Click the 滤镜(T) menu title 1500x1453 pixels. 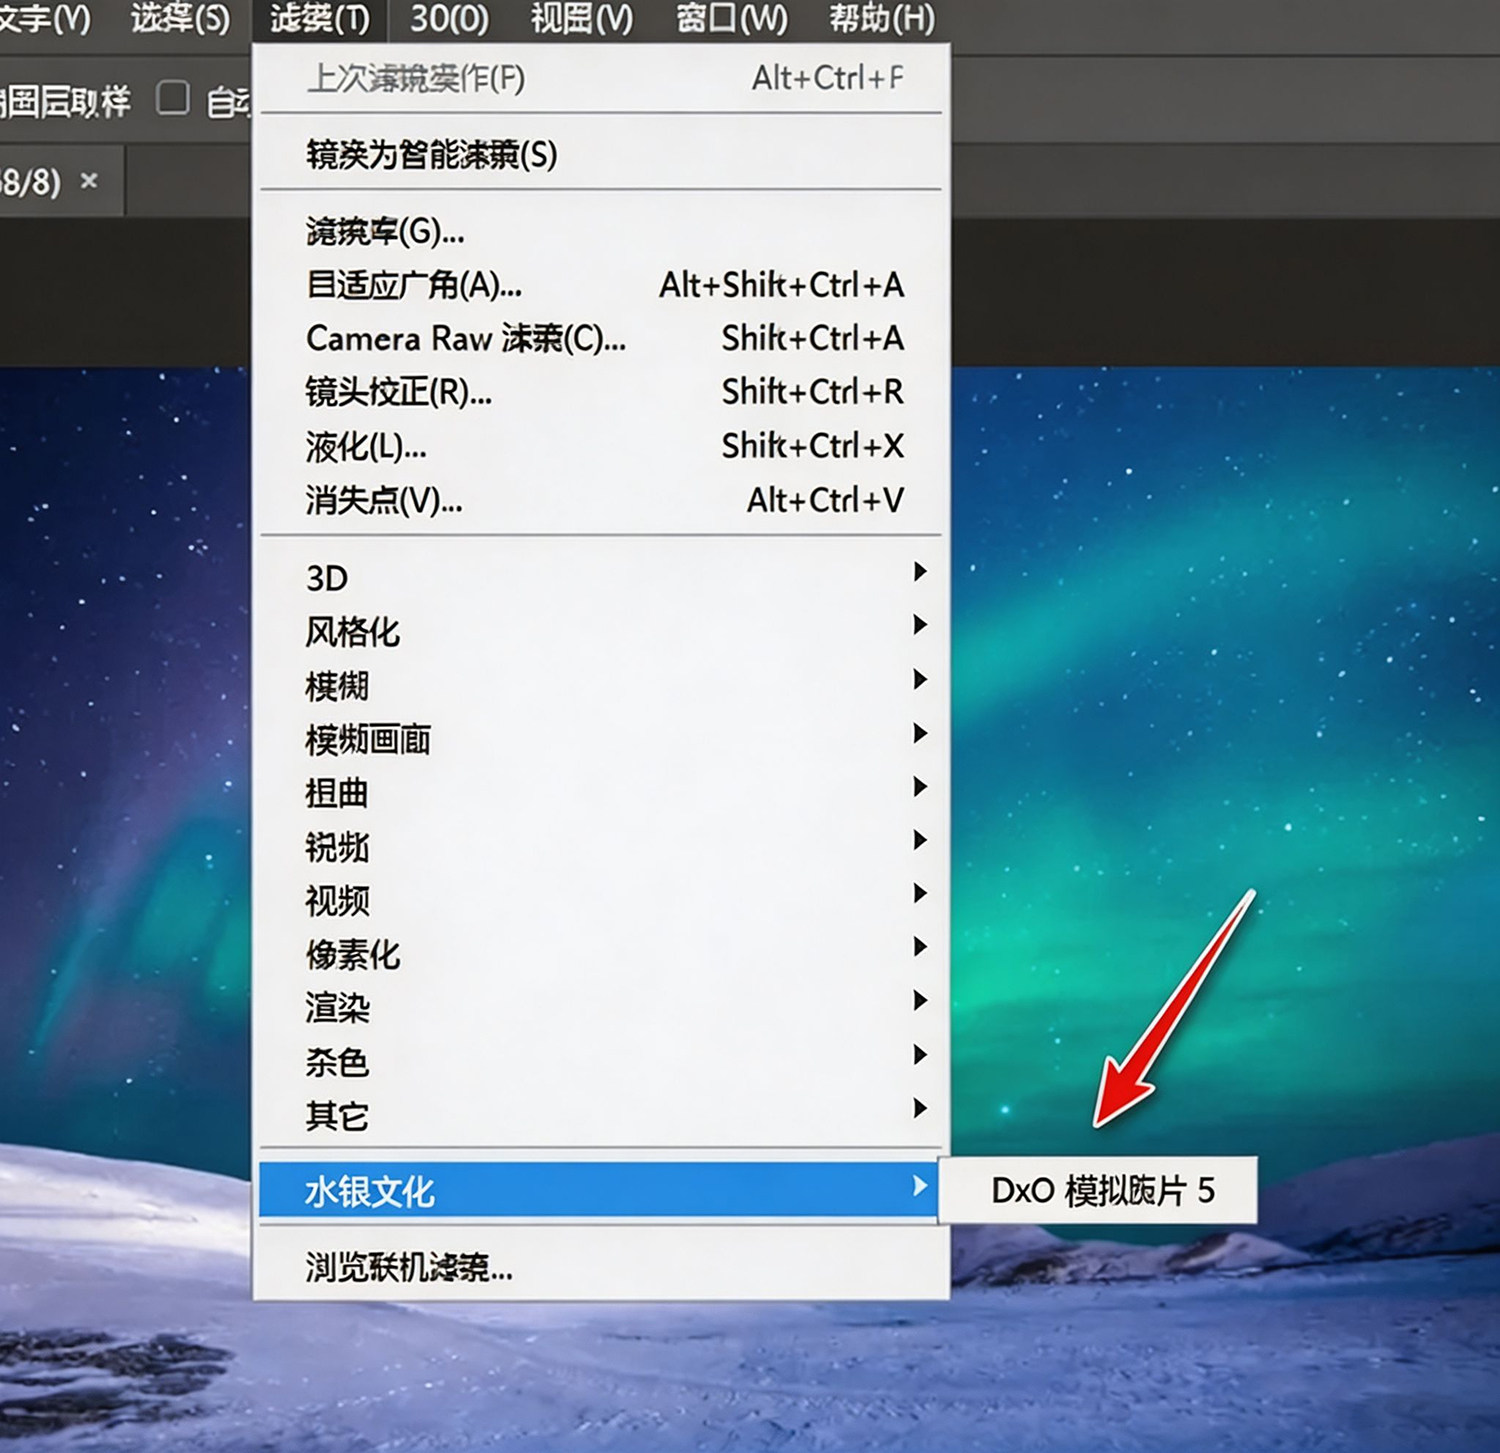click(320, 19)
